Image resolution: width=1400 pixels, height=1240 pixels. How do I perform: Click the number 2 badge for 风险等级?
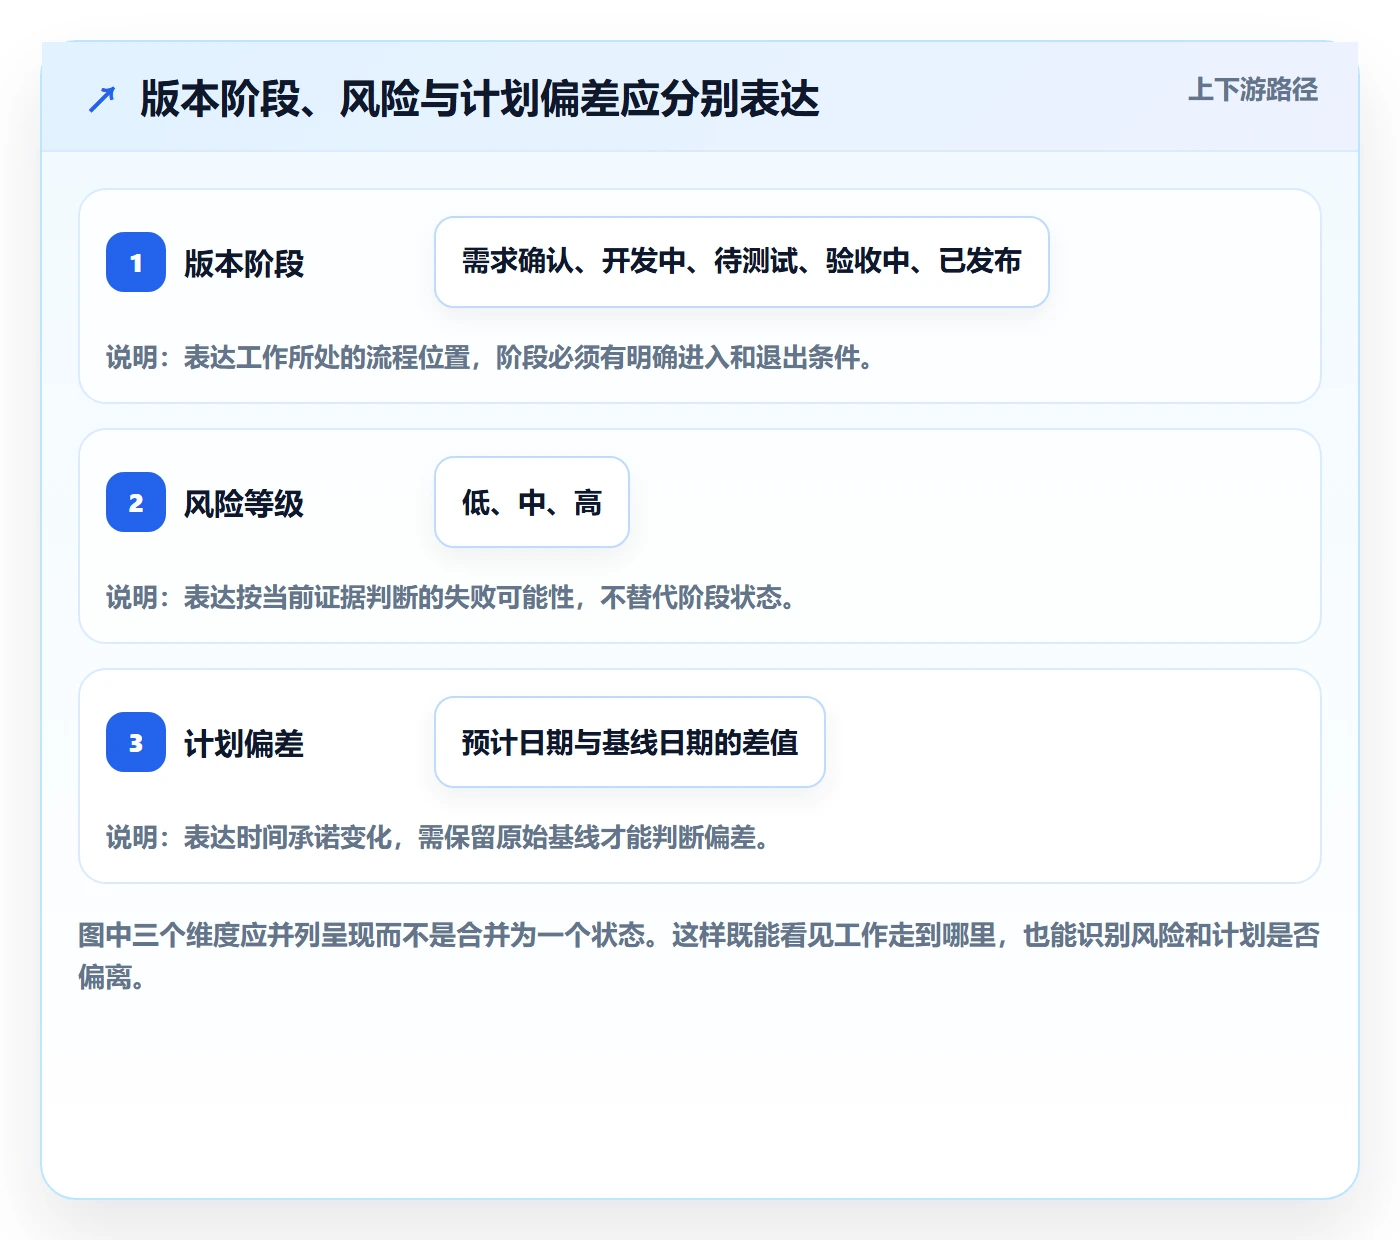coord(136,502)
